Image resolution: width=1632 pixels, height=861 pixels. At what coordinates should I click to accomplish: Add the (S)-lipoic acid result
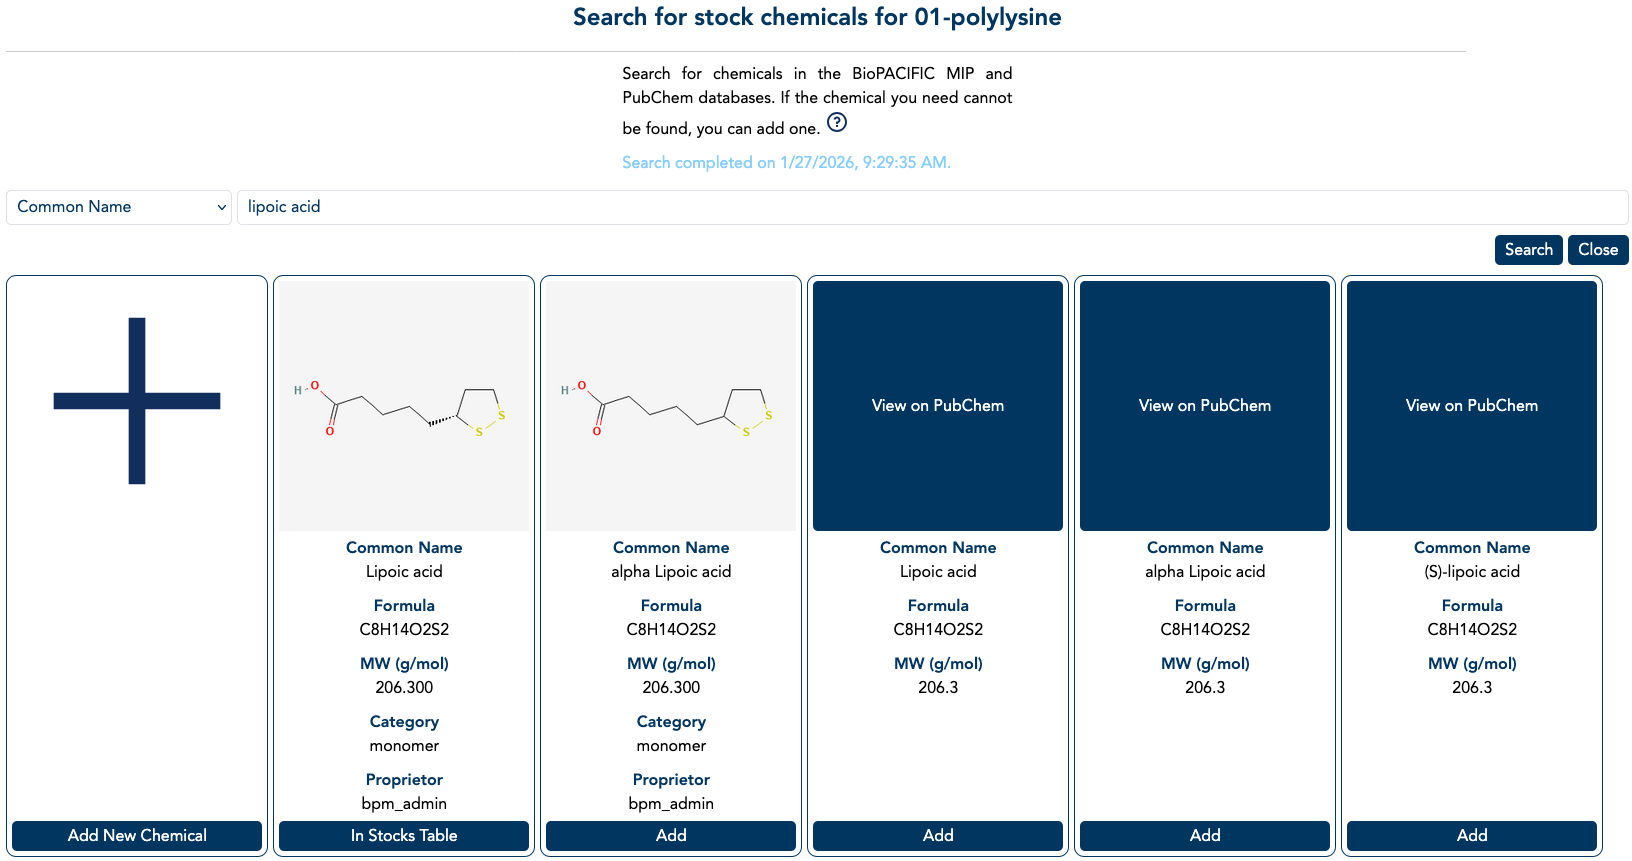(x=1472, y=836)
